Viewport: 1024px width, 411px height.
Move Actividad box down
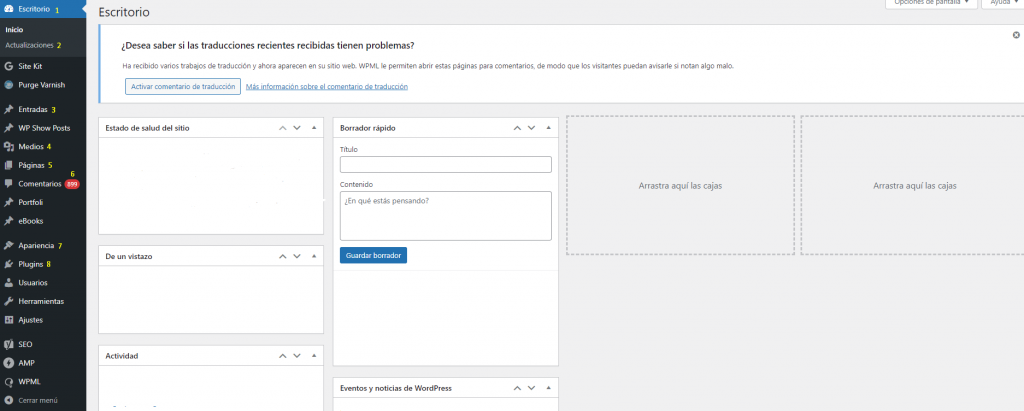click(297, 356)
